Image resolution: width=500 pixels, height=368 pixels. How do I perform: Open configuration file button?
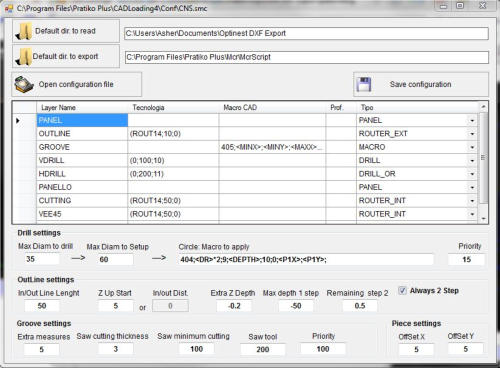(x=77, y=85)
